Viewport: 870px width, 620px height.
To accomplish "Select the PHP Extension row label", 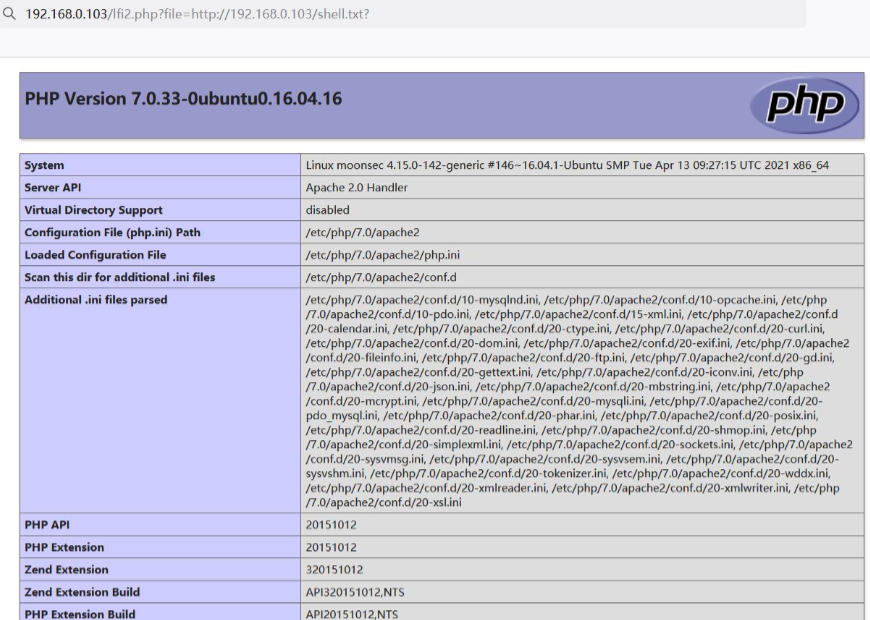I will [64, 547].
